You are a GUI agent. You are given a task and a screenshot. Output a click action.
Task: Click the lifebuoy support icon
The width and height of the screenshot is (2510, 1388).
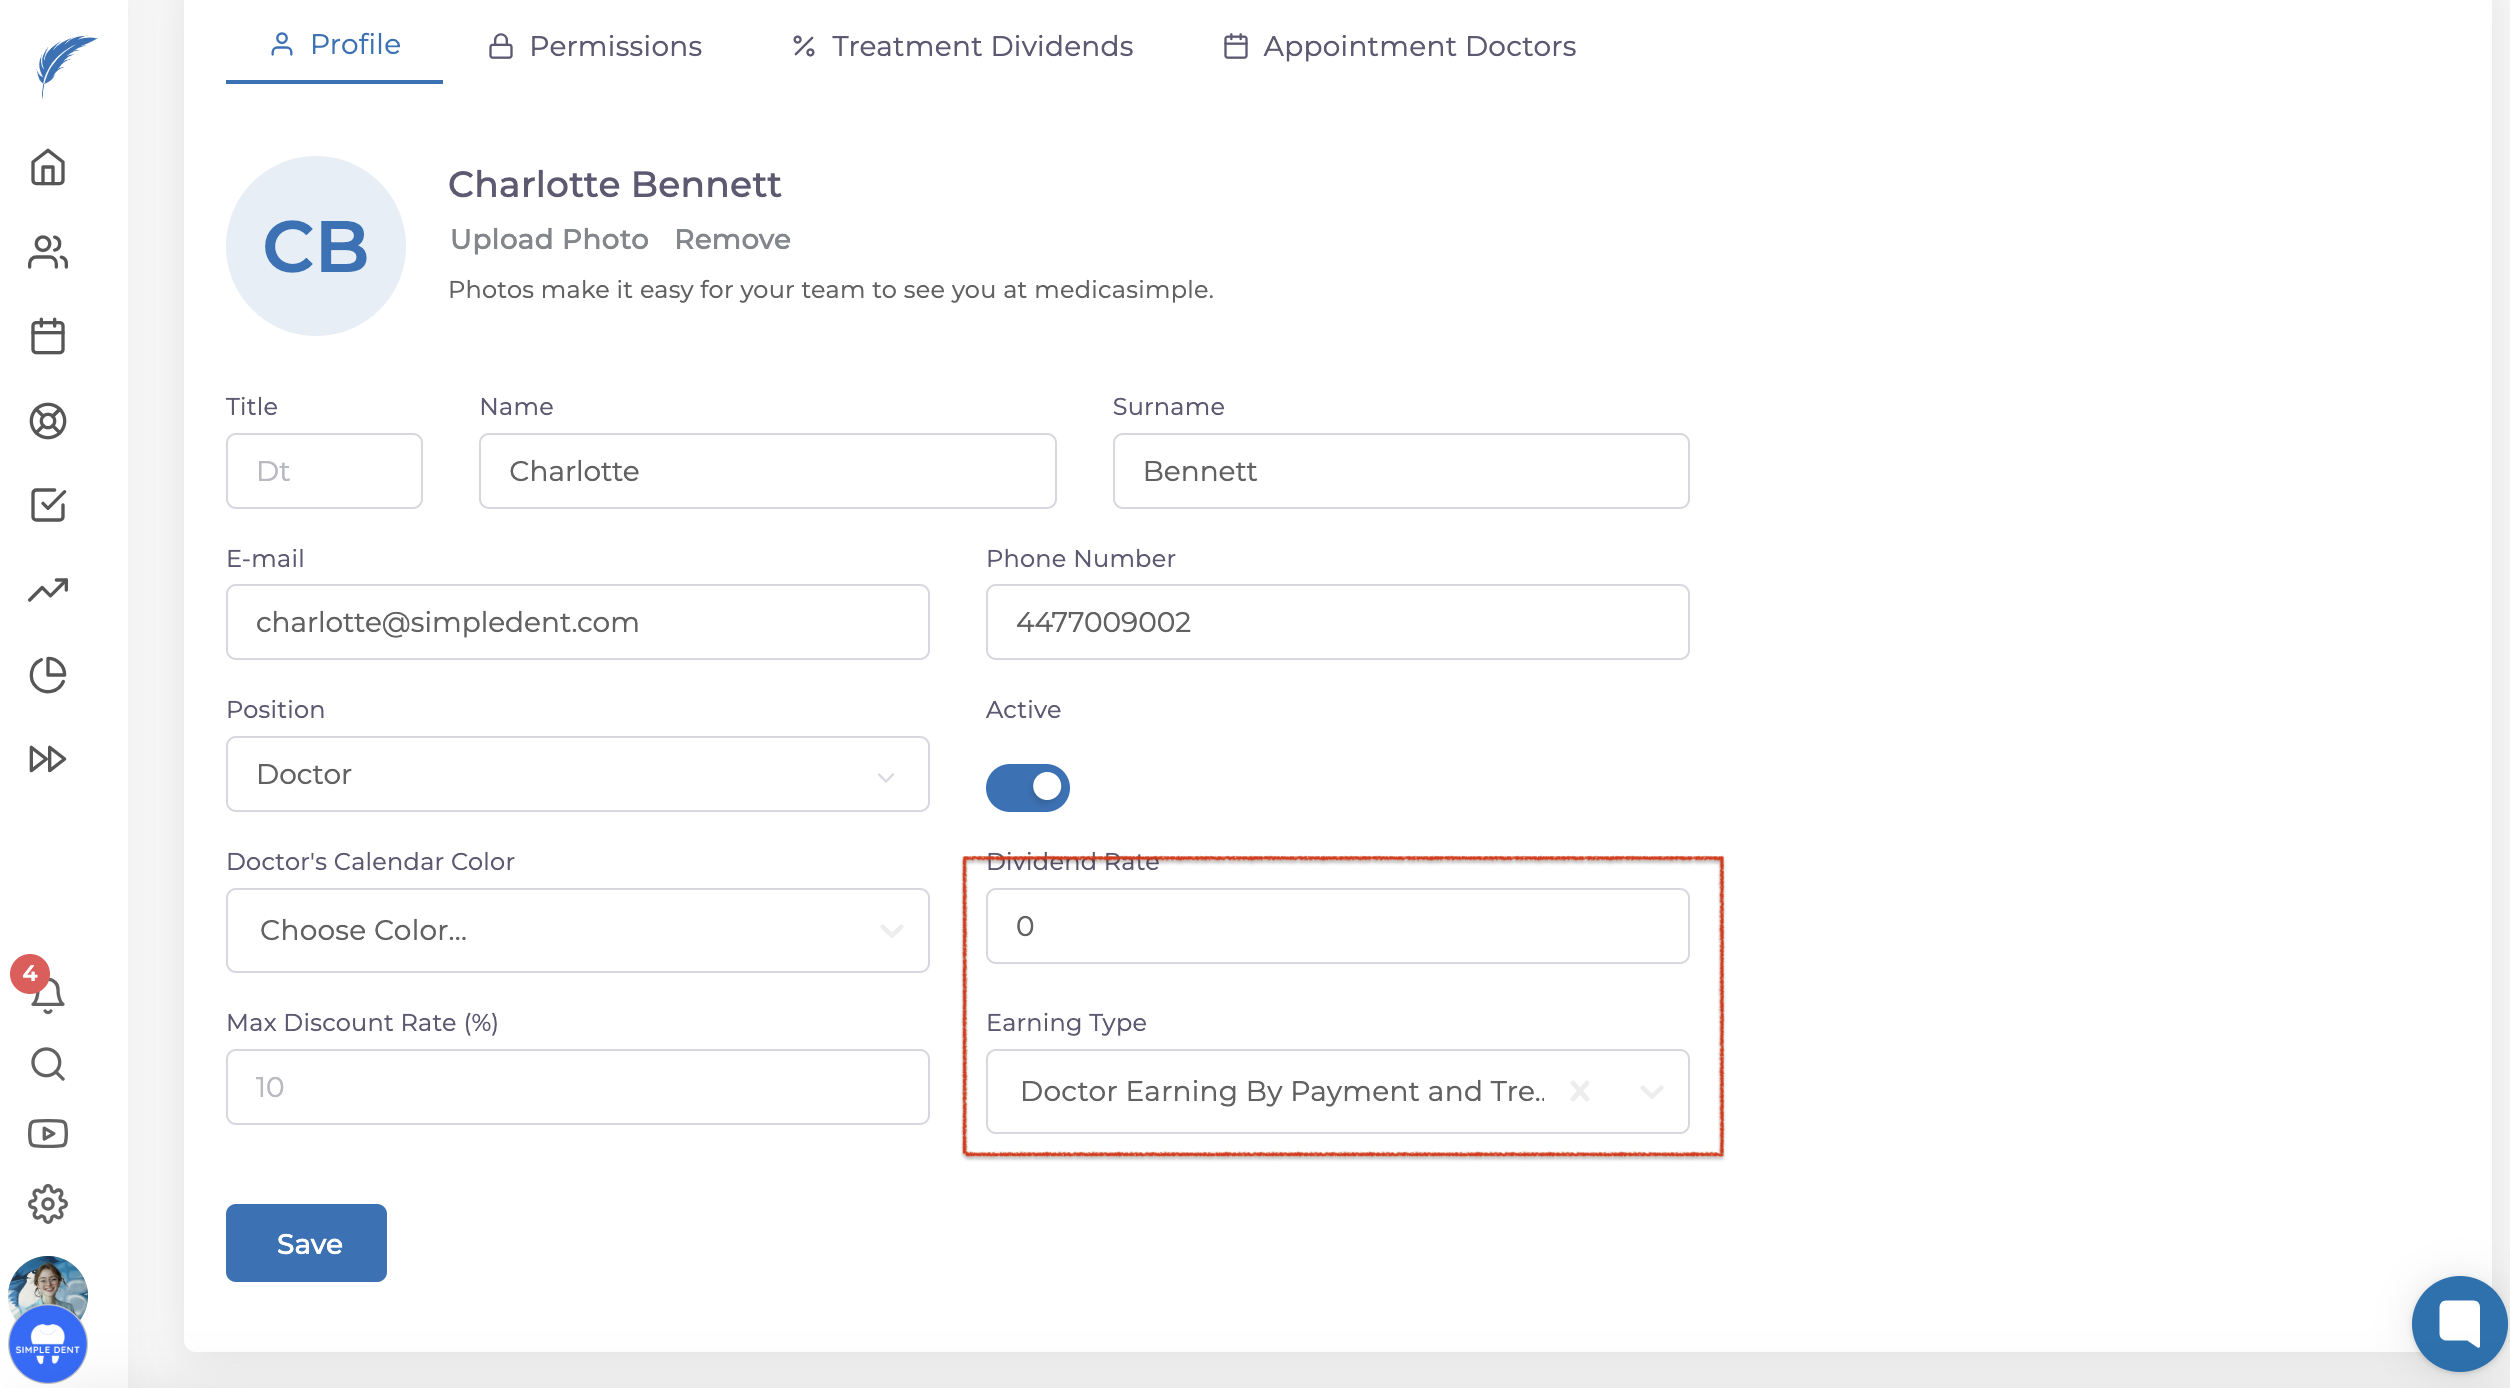pyautogui.click(x=47, y=421)
